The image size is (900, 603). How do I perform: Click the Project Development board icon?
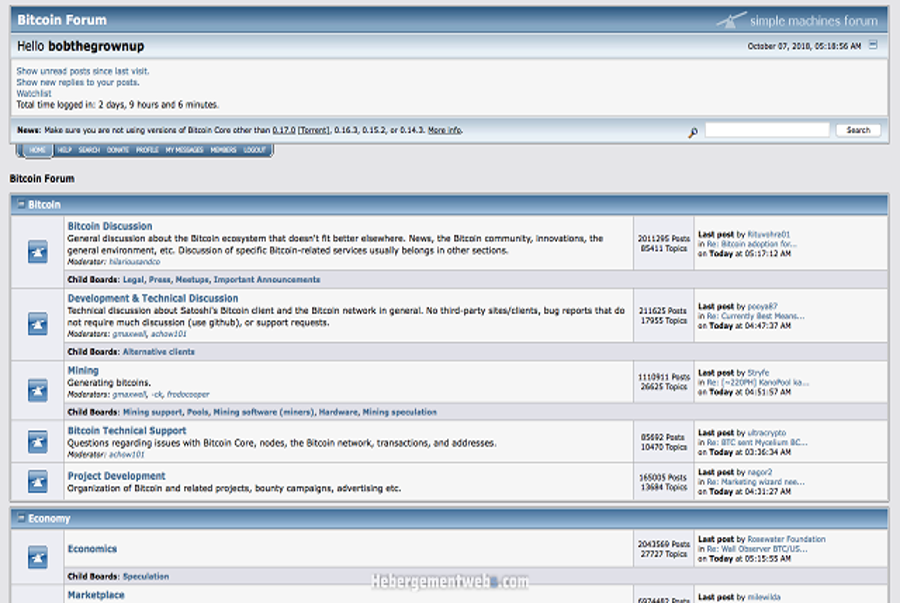click(x=38, y=482)
